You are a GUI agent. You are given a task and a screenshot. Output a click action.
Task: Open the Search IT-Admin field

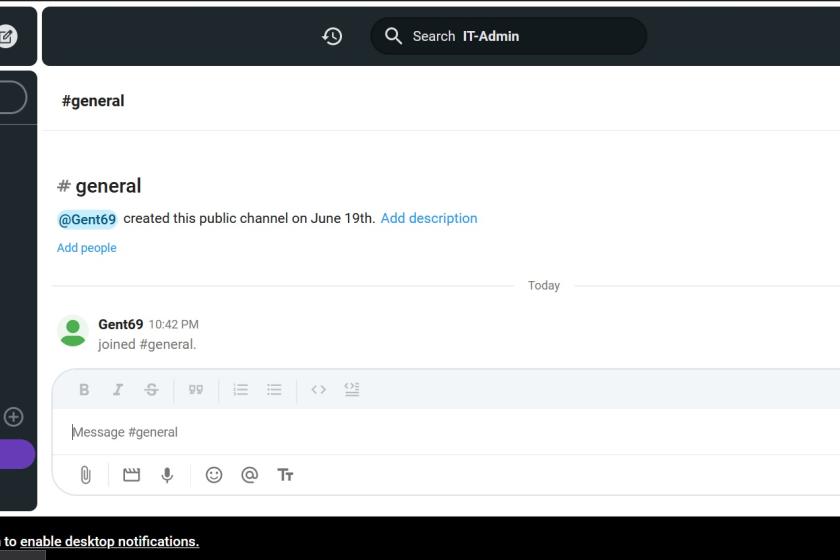(x=508, y=36)
